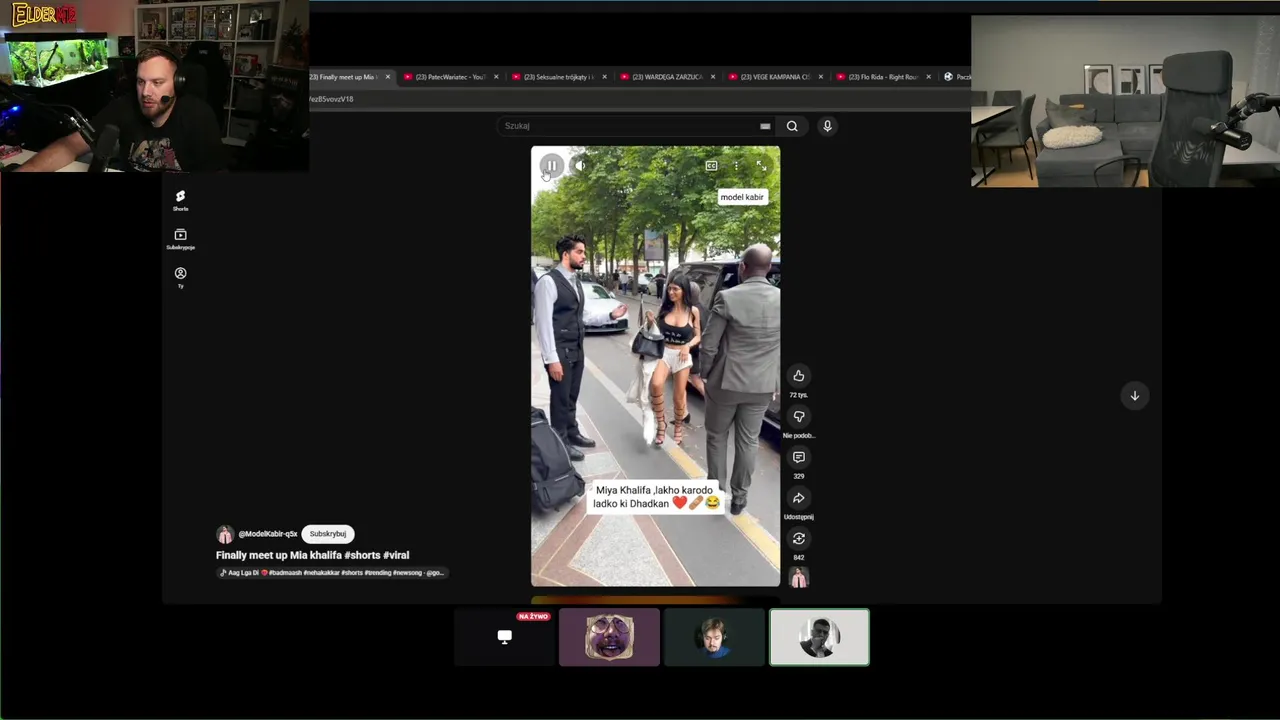The image size is (1280, 720).
Task: Open the remix button (842)
Action: (x=798, y=539)
